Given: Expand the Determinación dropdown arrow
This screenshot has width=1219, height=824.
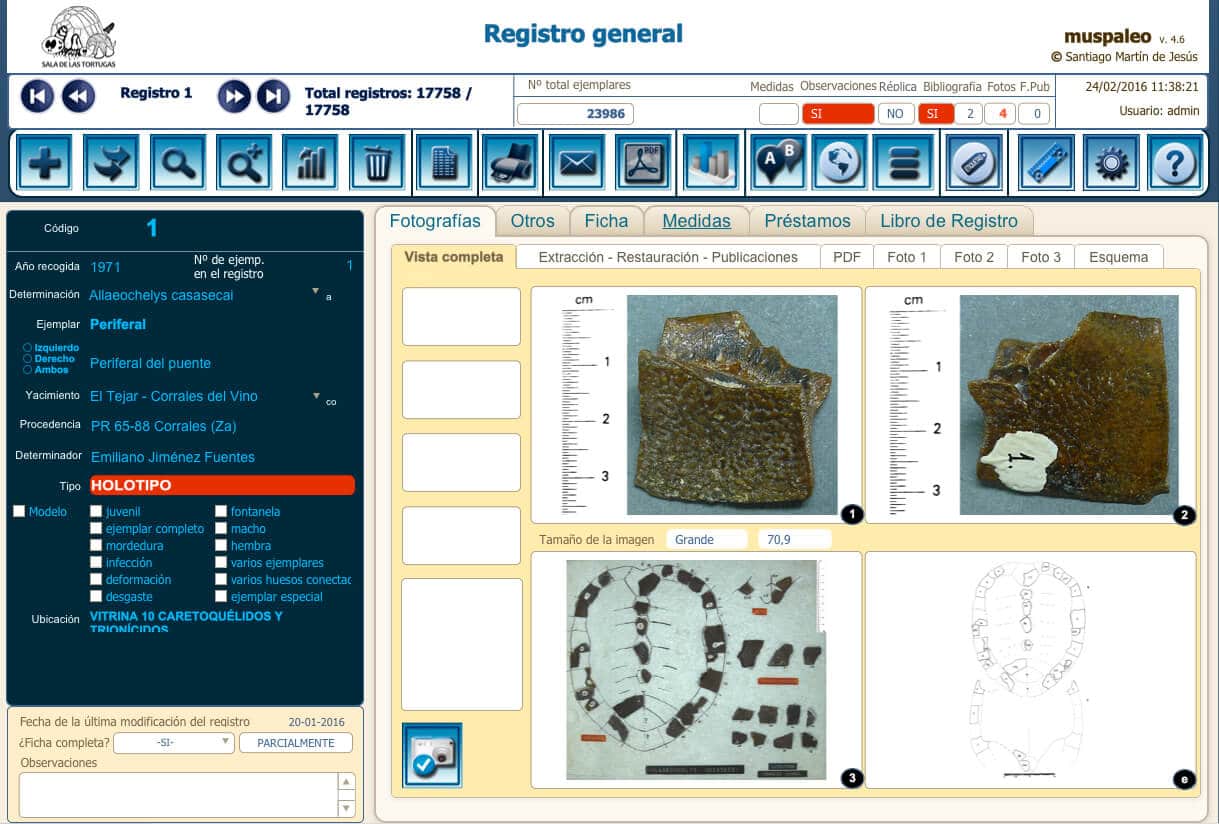Looking at the screenshot, I should click(316, 292).
